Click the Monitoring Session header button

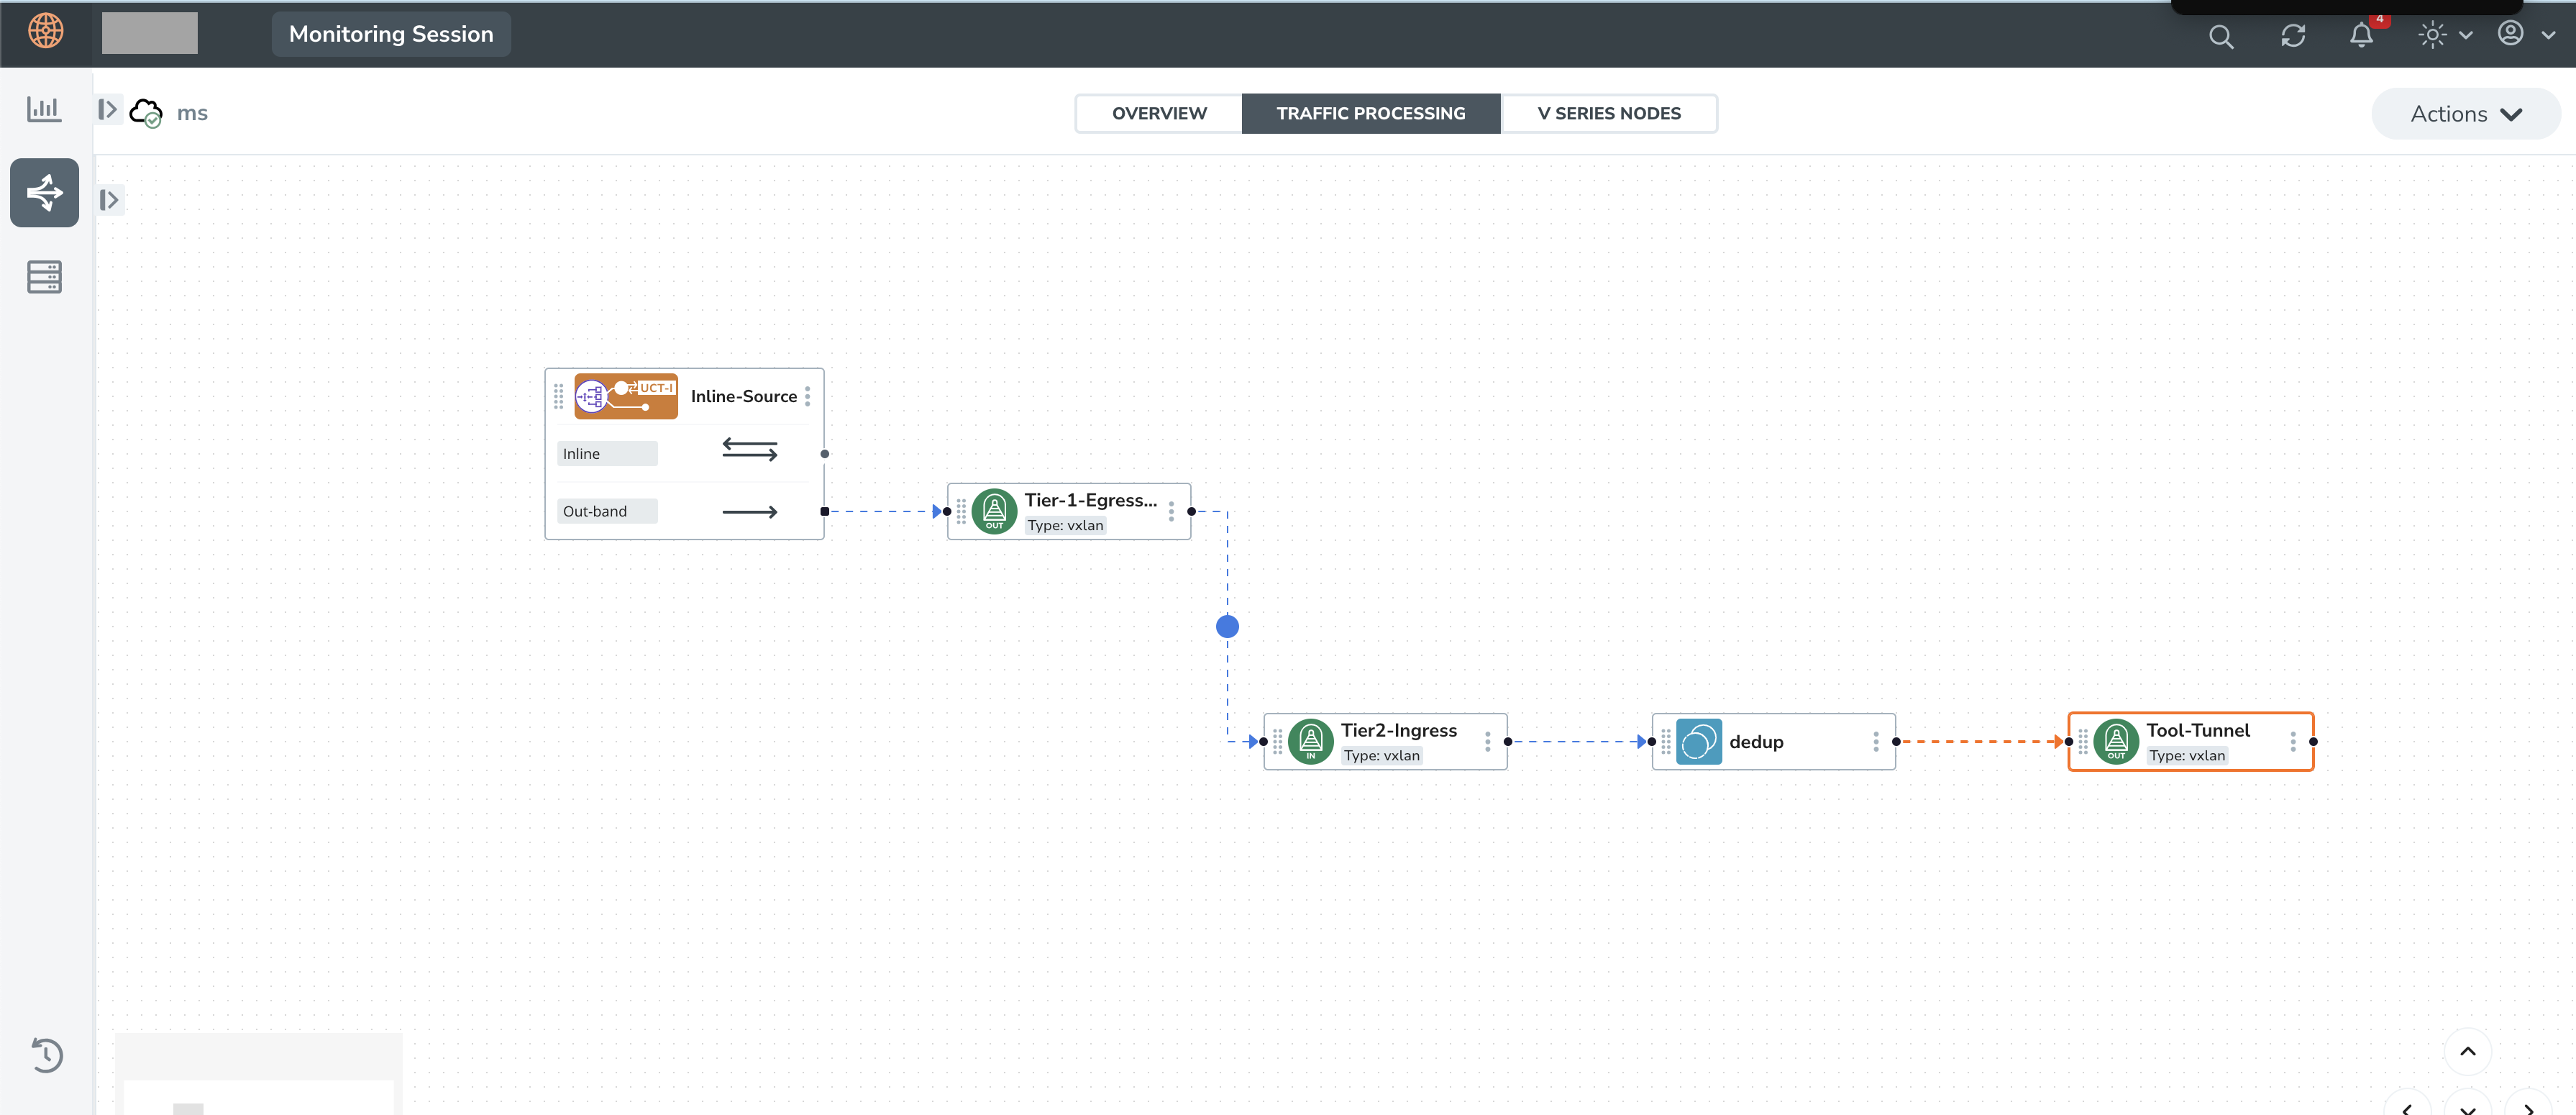click(391, 34)
